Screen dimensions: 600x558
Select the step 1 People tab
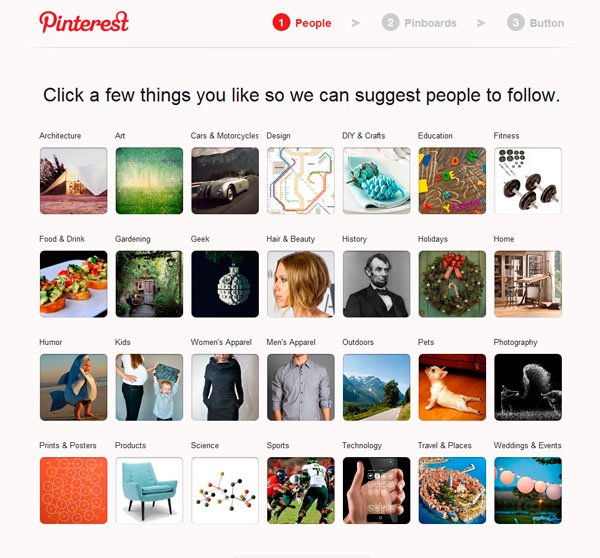tap(302, 23)
